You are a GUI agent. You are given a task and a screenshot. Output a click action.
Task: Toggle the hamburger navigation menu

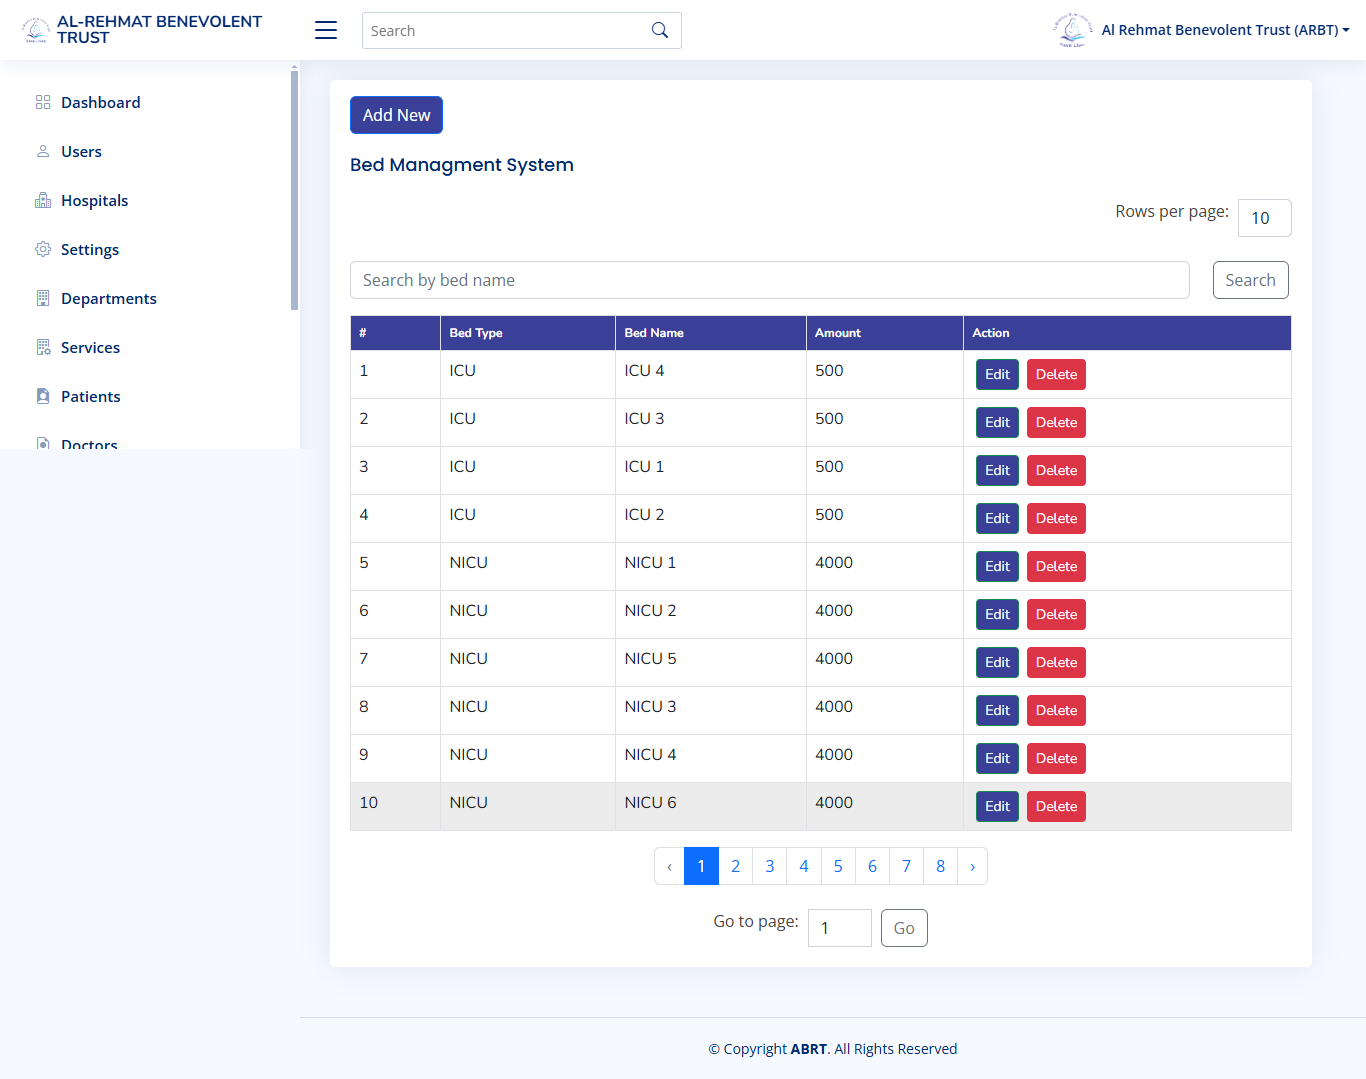[x=325, y=30]
